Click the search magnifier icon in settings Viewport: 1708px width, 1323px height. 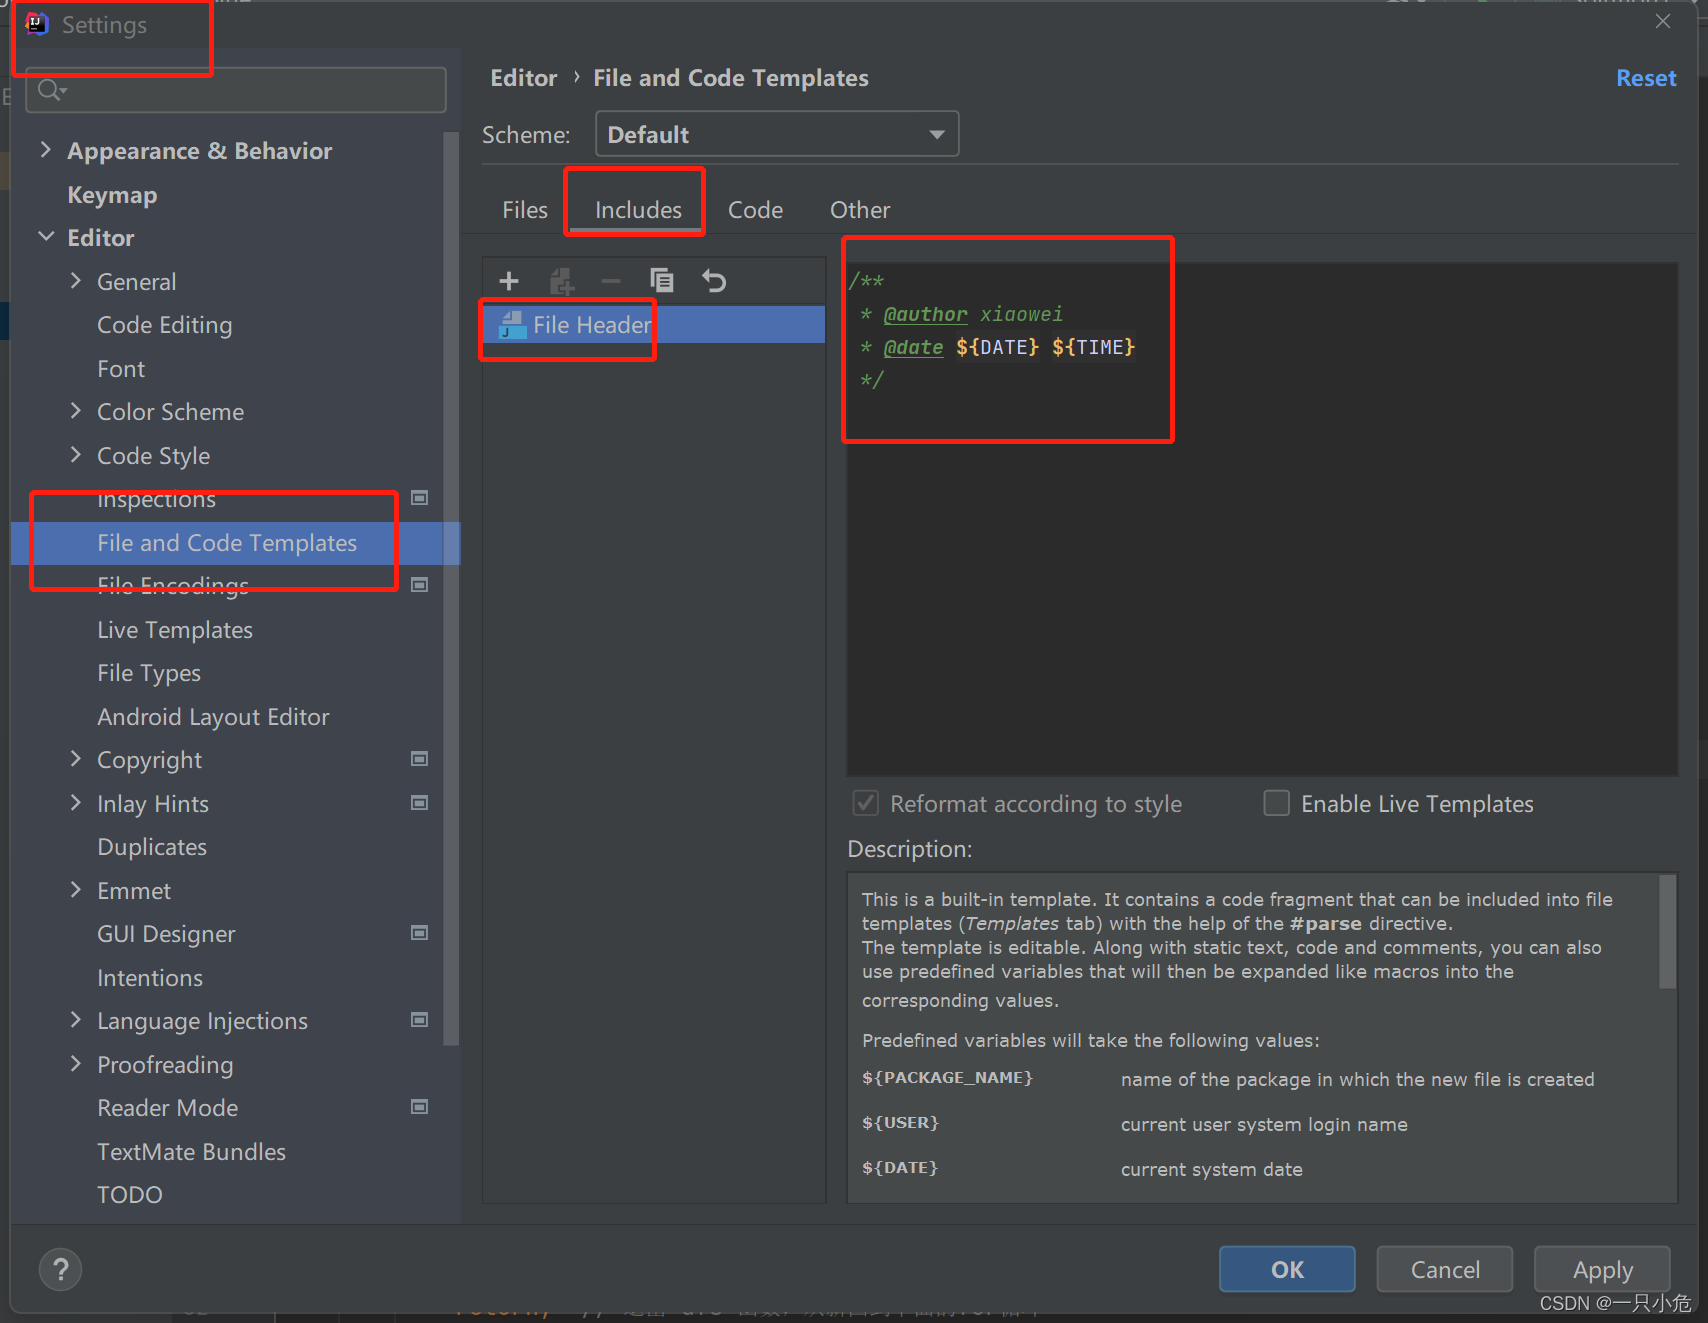(x=51, y=91)
